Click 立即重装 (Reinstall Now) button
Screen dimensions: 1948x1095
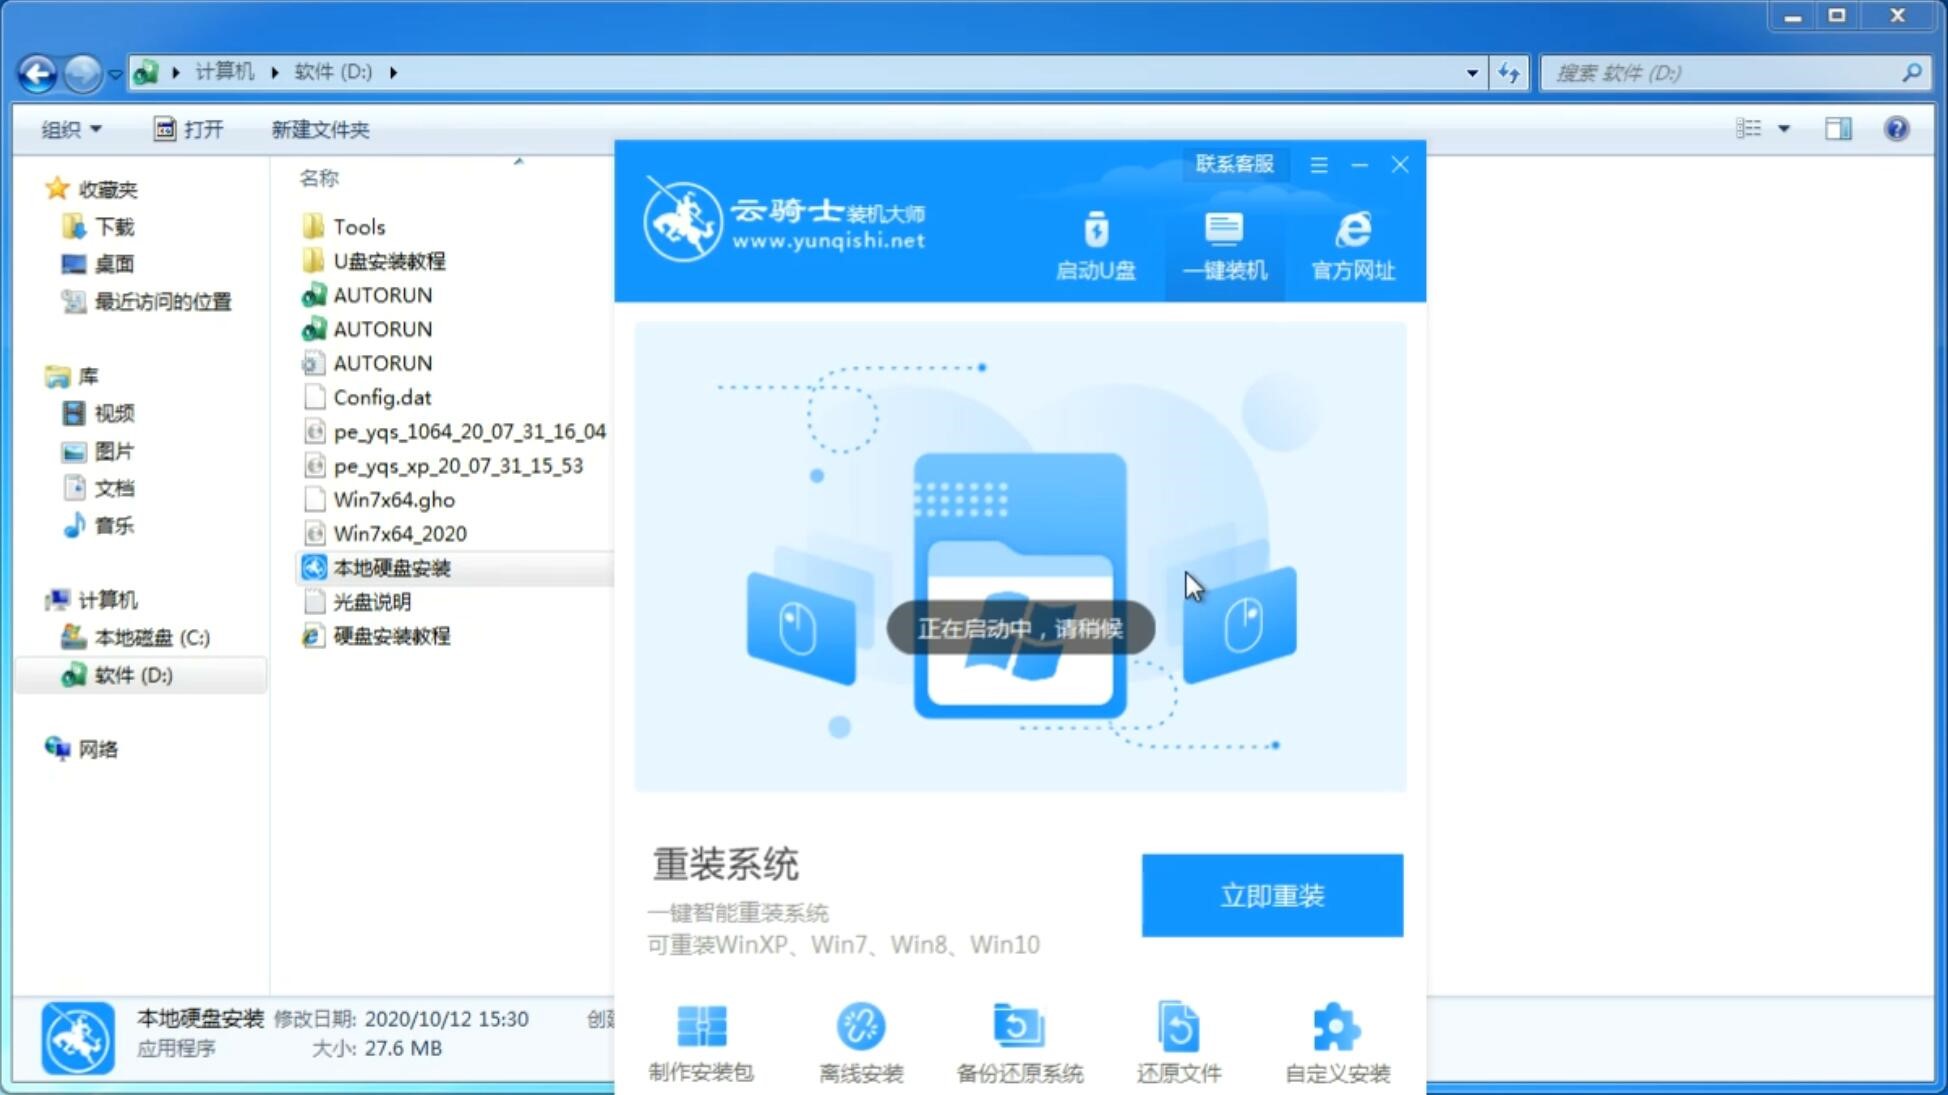[1272, 894]
